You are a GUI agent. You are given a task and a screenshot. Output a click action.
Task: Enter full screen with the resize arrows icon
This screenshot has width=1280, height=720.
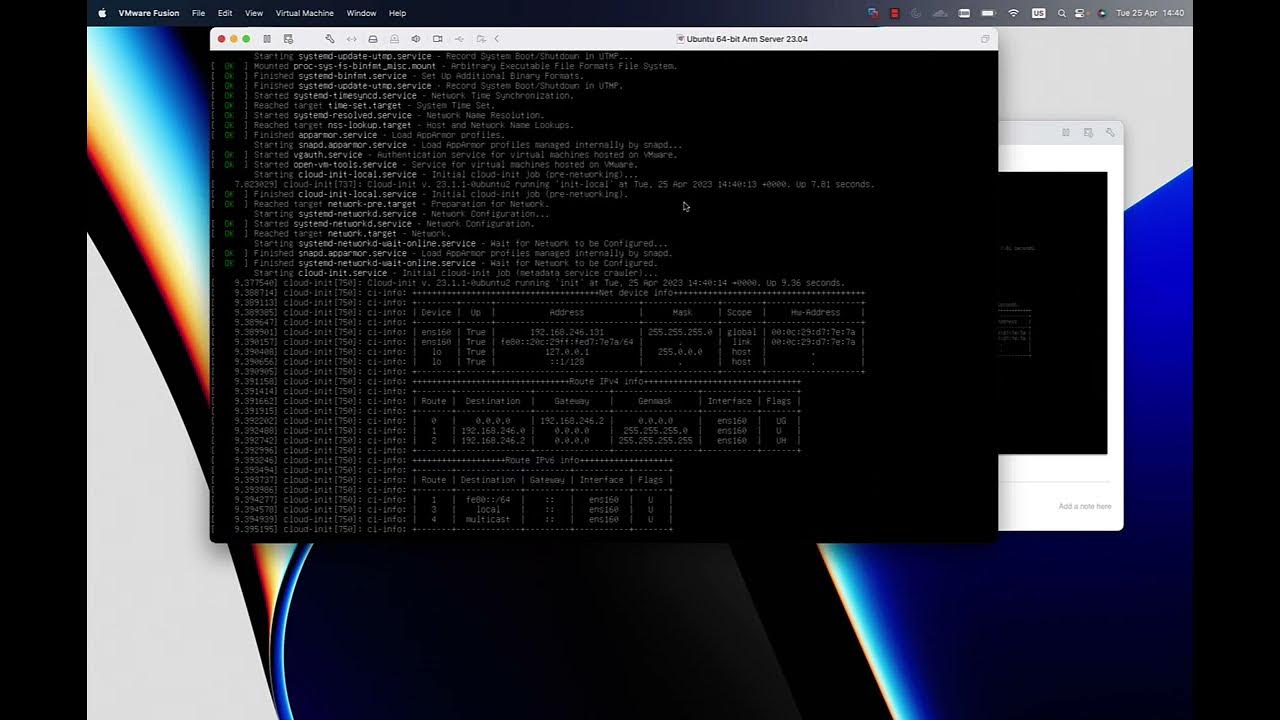(352, 37)
